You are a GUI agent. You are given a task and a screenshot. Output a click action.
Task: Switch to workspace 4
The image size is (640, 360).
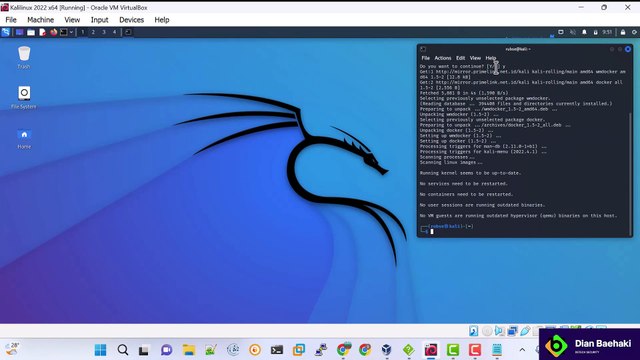click(x=114, y=32)
